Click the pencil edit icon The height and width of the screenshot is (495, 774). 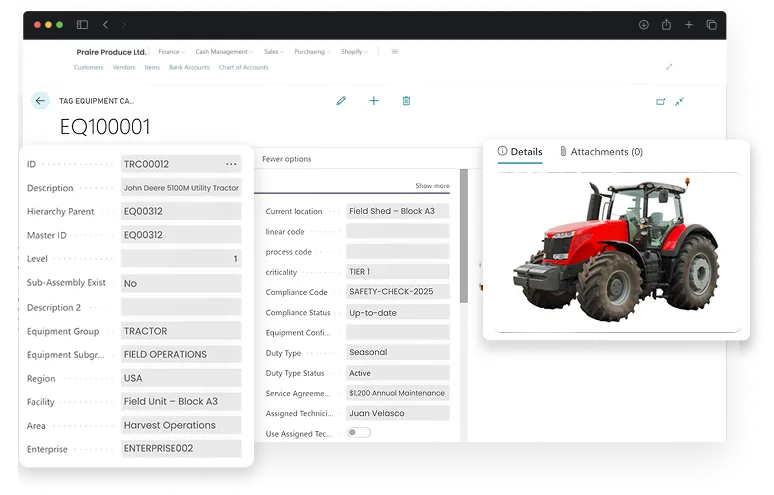341,101
